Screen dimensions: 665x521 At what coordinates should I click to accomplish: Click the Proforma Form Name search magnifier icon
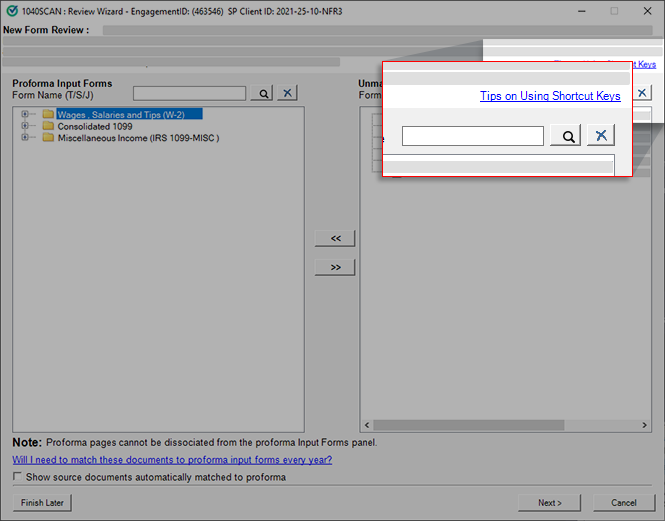262,93
